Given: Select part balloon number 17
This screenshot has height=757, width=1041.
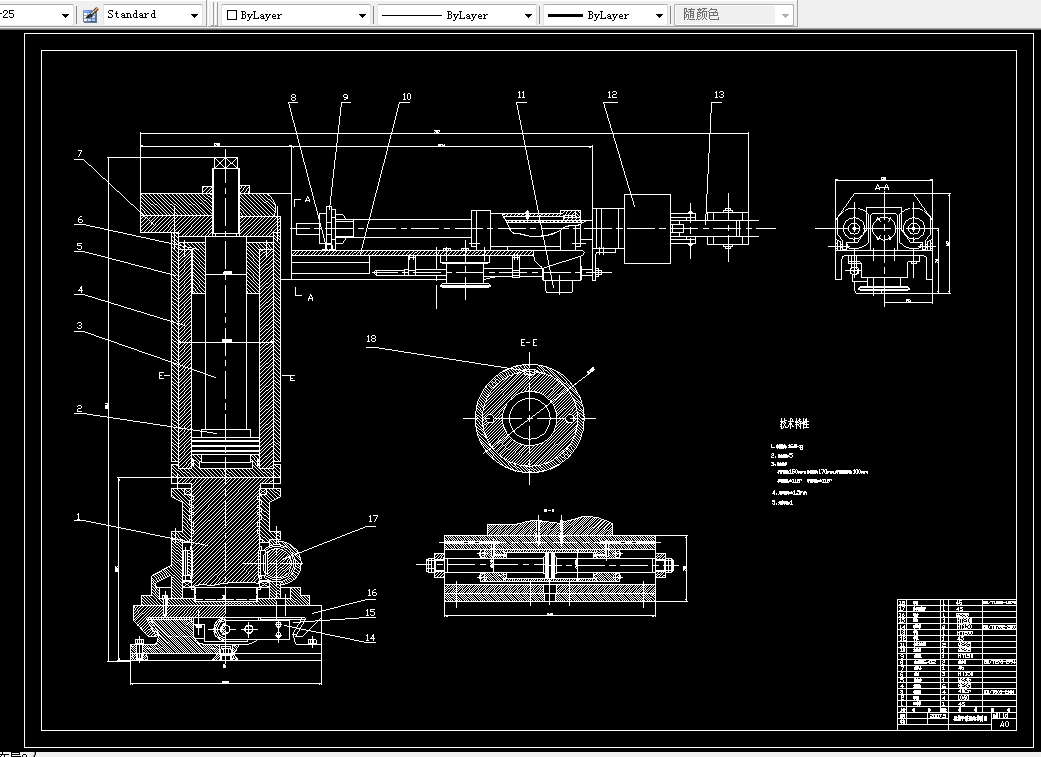Looking at the screenshot, I should tap(372, 519).
